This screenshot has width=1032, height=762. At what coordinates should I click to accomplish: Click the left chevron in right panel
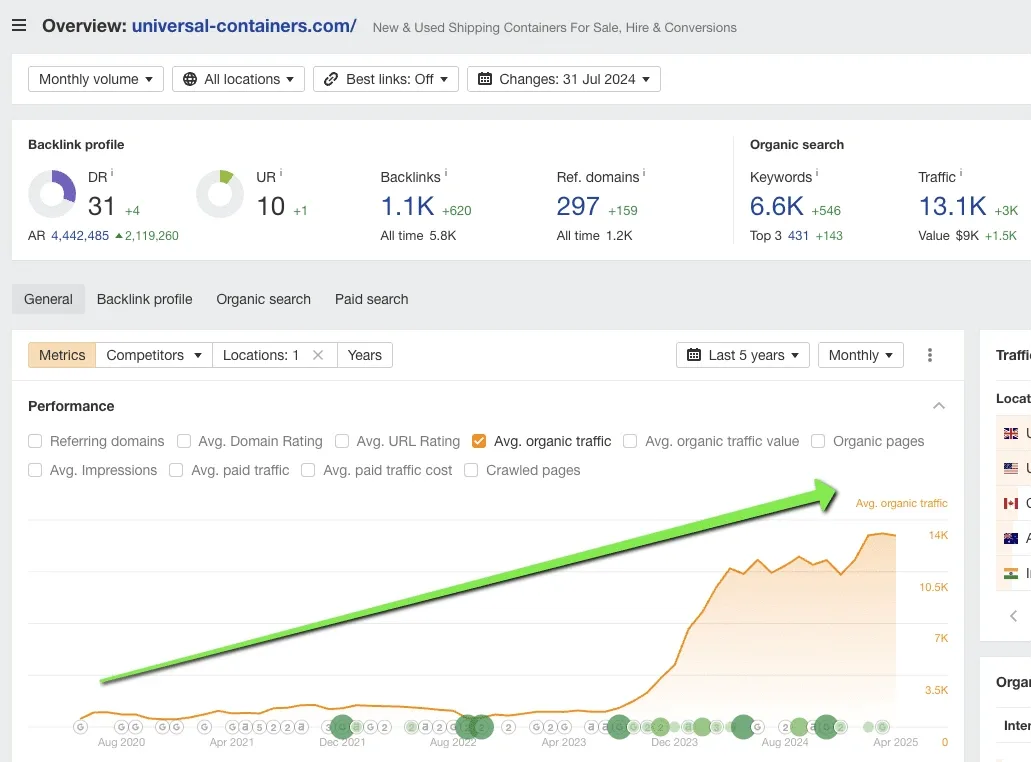(1014, 616)
